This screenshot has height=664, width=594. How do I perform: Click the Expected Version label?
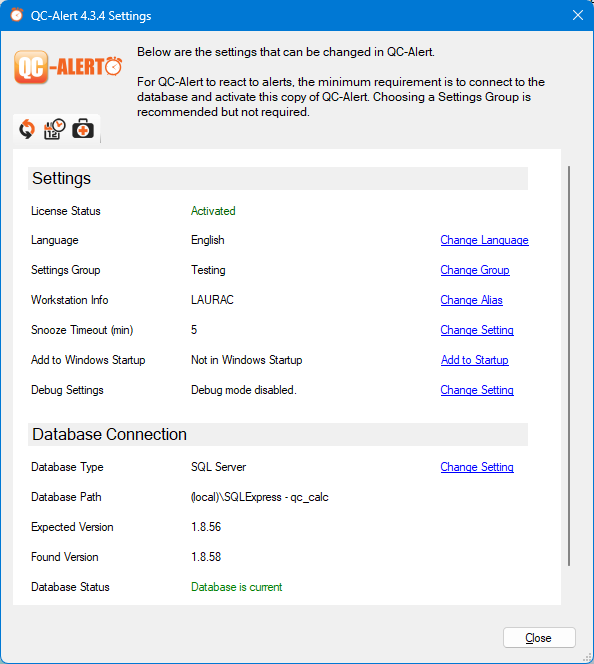pos(72,527)
